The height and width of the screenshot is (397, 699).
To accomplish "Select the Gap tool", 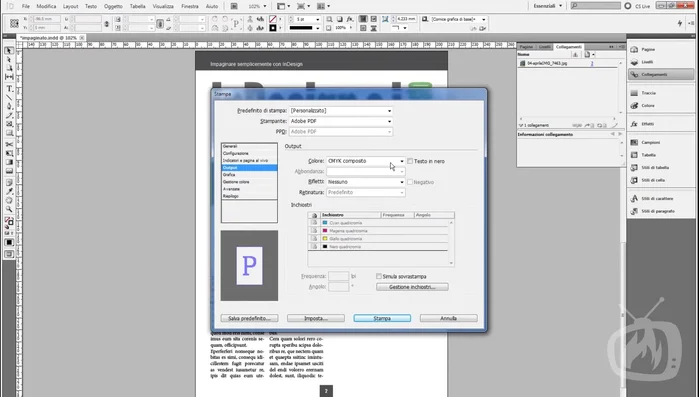I will click(9, 77).
